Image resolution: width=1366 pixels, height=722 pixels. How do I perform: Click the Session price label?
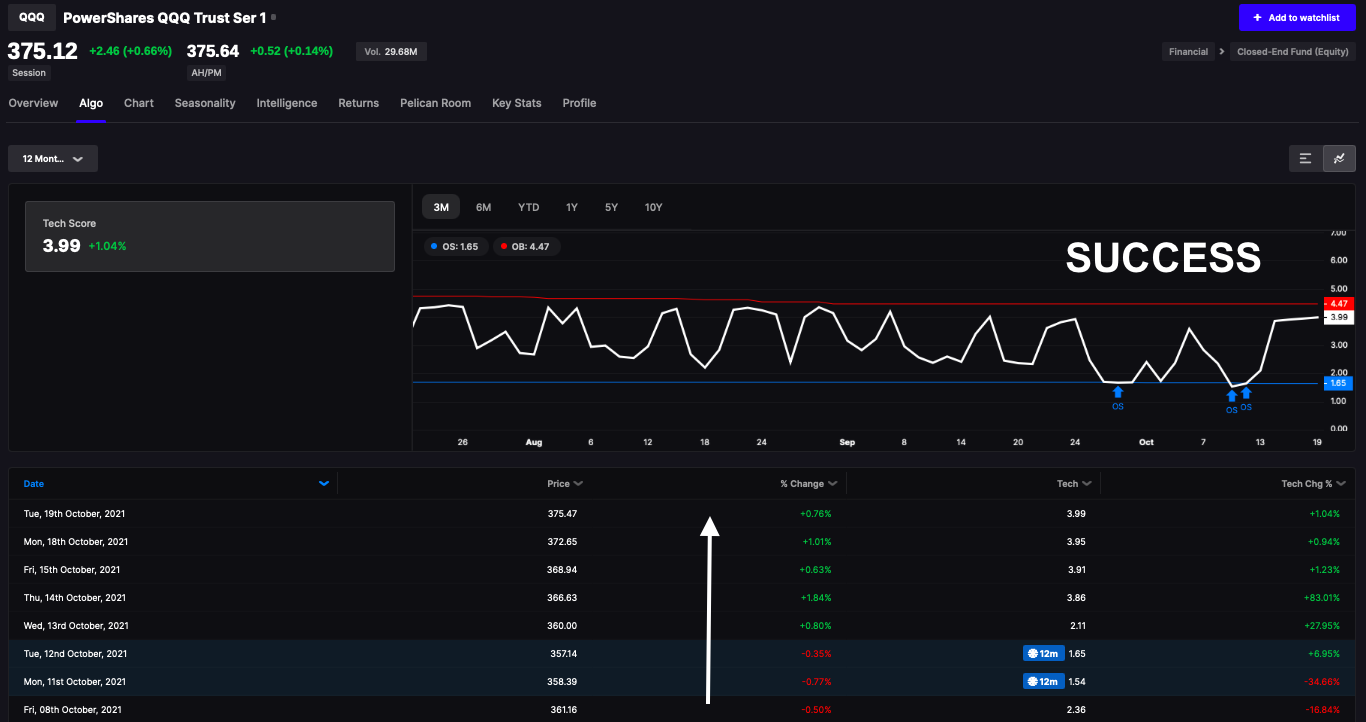coord(29,73)
